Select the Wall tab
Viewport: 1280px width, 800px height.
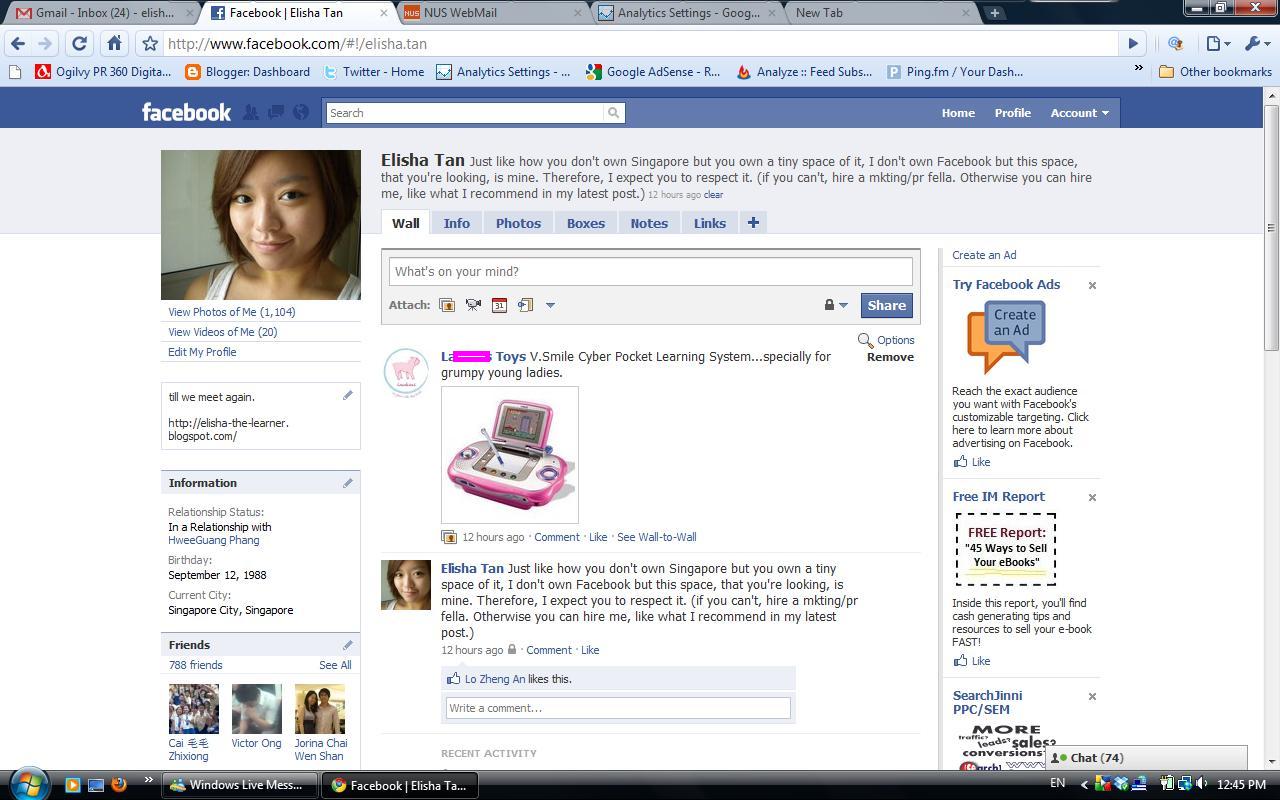click(405, 223)
